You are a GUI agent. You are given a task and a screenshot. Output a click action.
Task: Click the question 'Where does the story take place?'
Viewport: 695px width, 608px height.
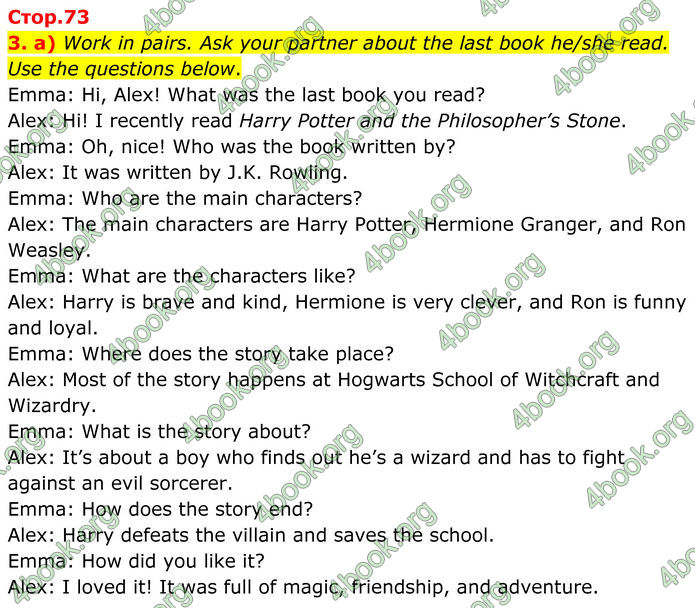pyautogui.click(x=238, y=354)
